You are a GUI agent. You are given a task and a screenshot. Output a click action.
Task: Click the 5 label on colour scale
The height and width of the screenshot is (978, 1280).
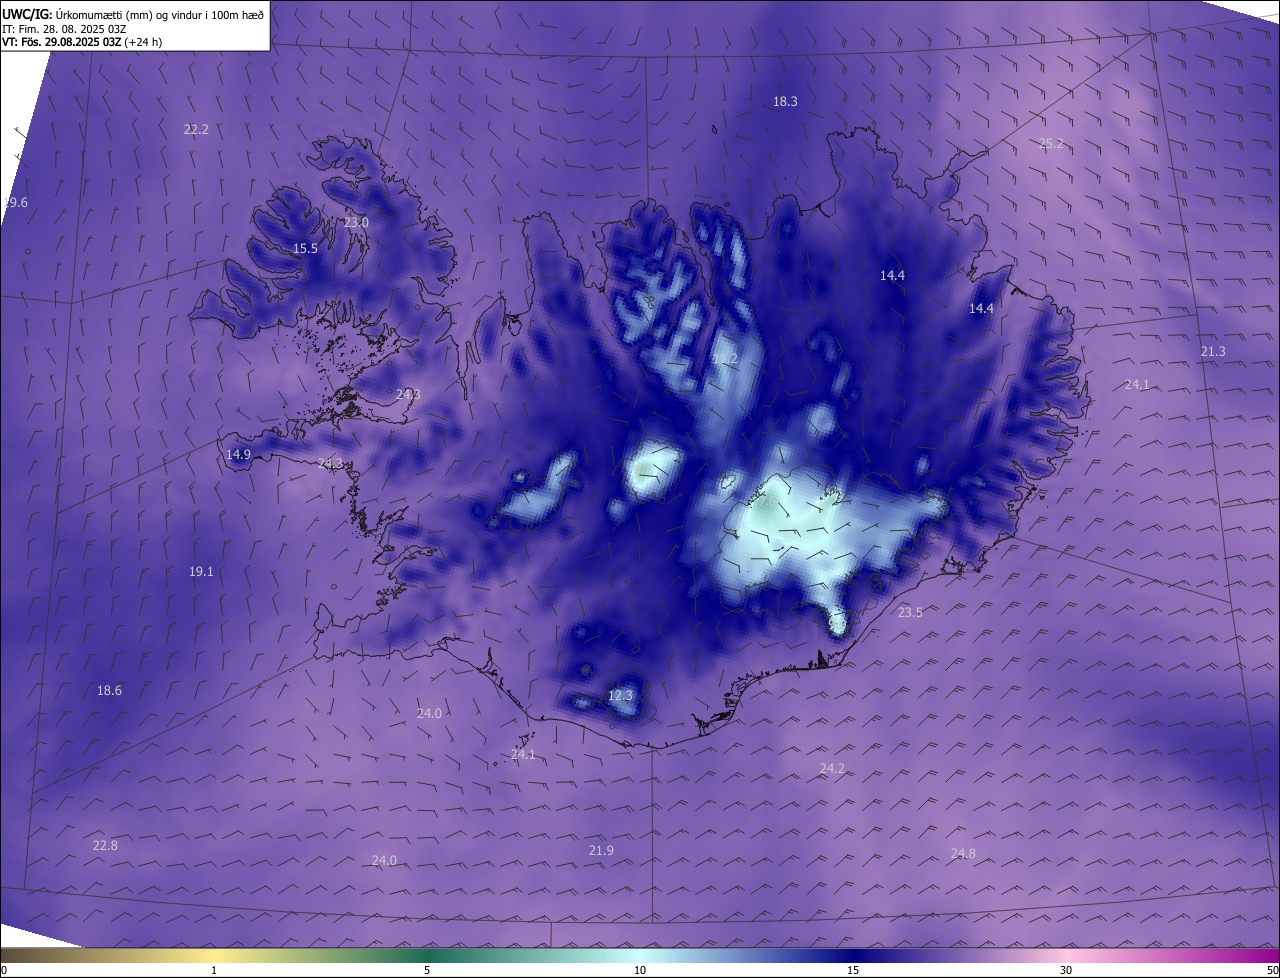427,970
